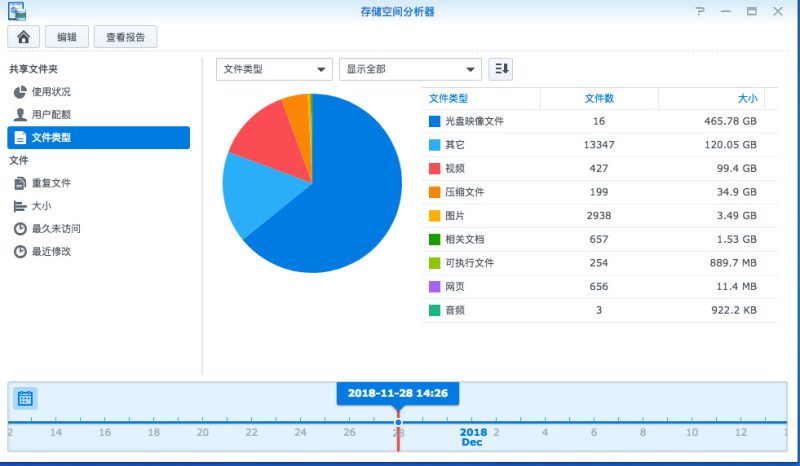800x466 pixels.
Task: Click the orange swatch for 压缩文件
Action: 434,192
